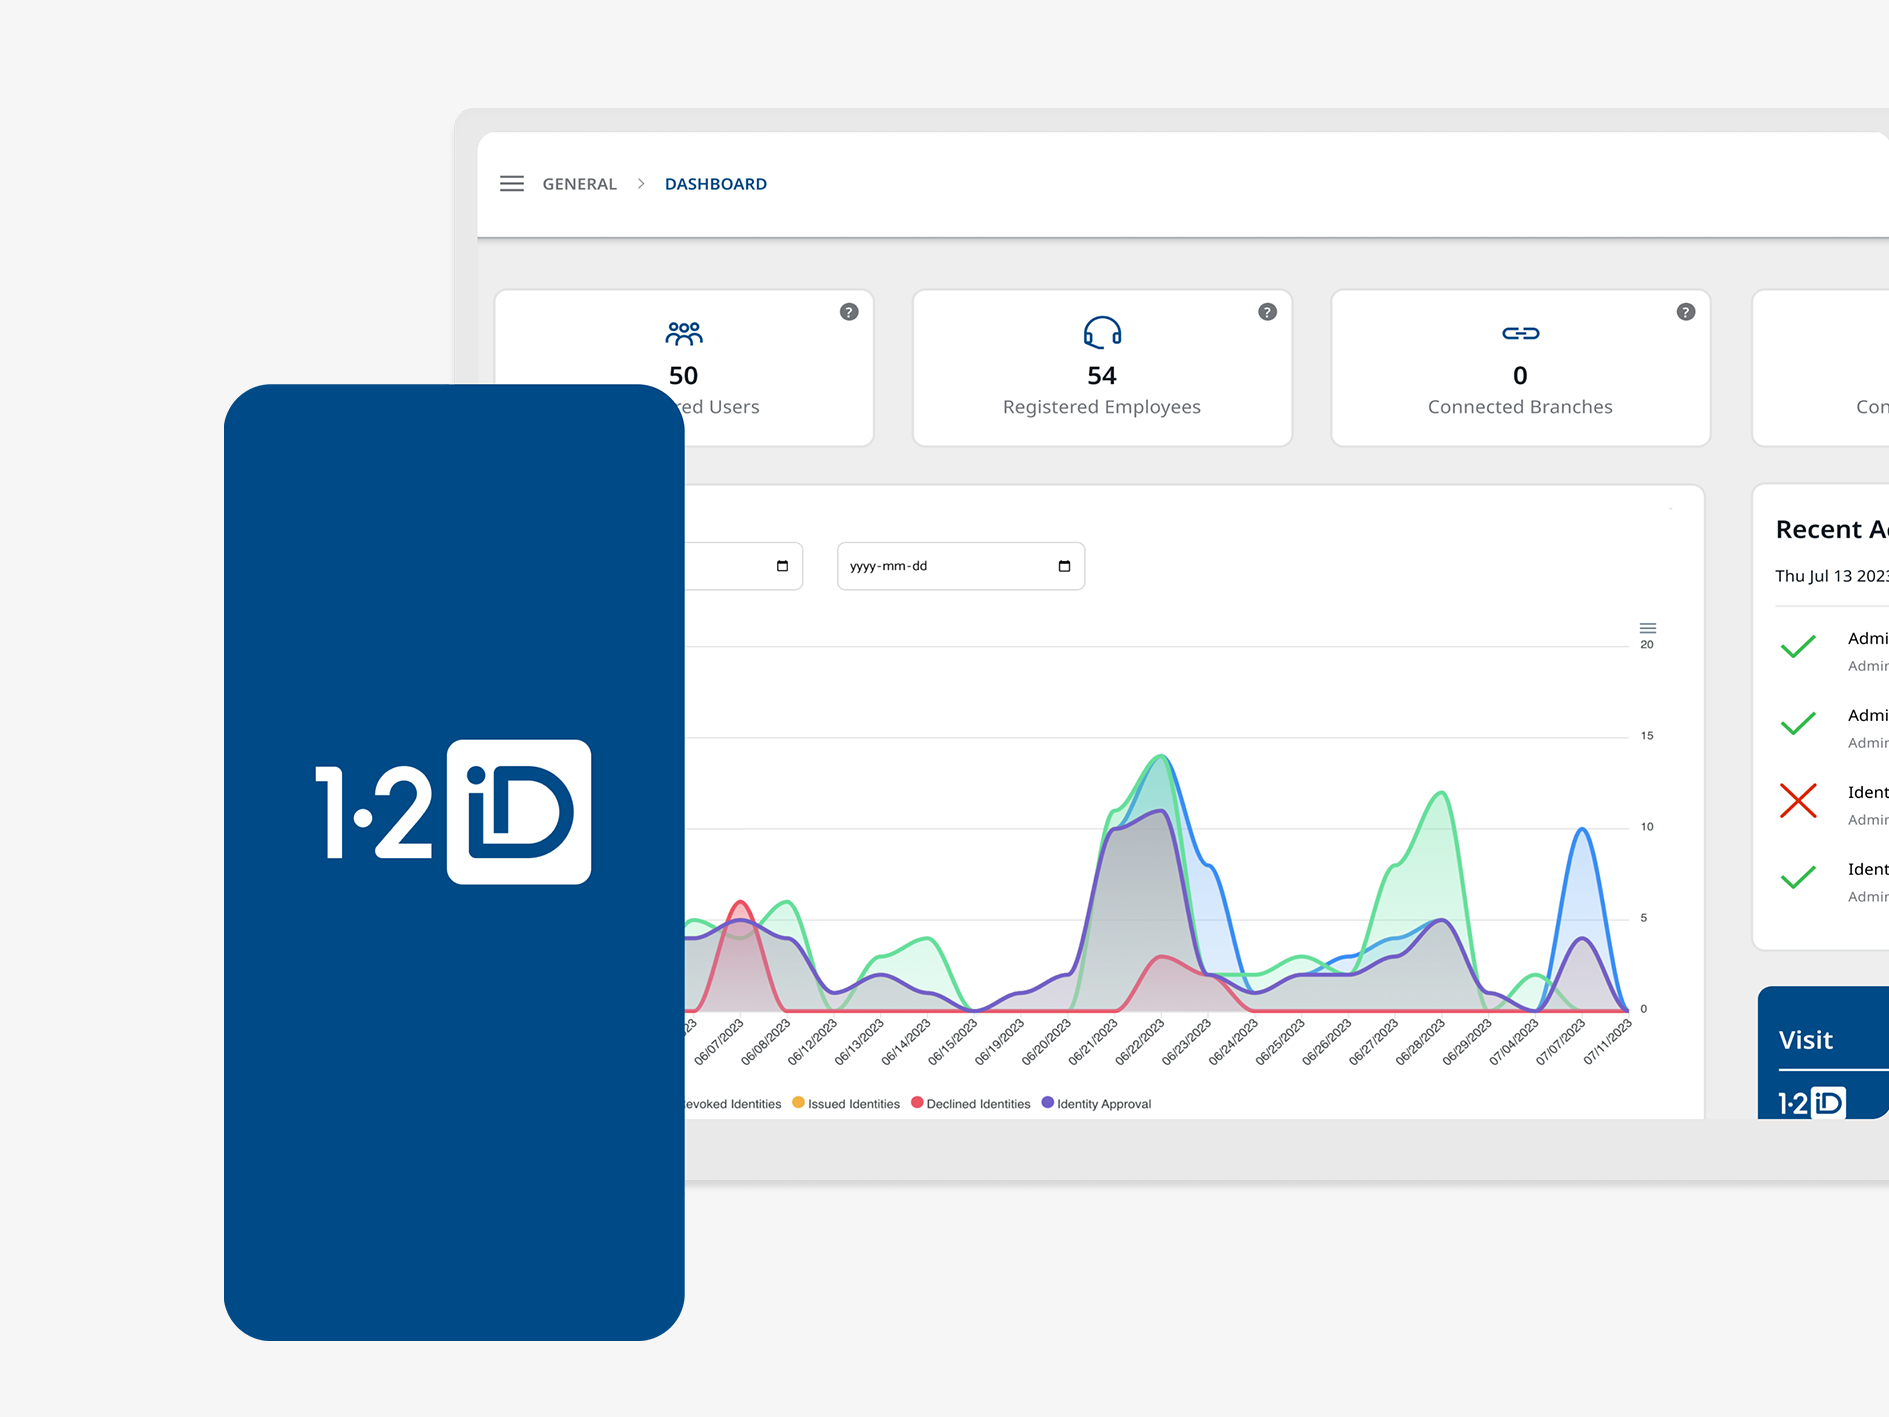Screen dimensions: 1889x1417
Task: Click the headset employees icon
Action: [x=1102, y=332]
